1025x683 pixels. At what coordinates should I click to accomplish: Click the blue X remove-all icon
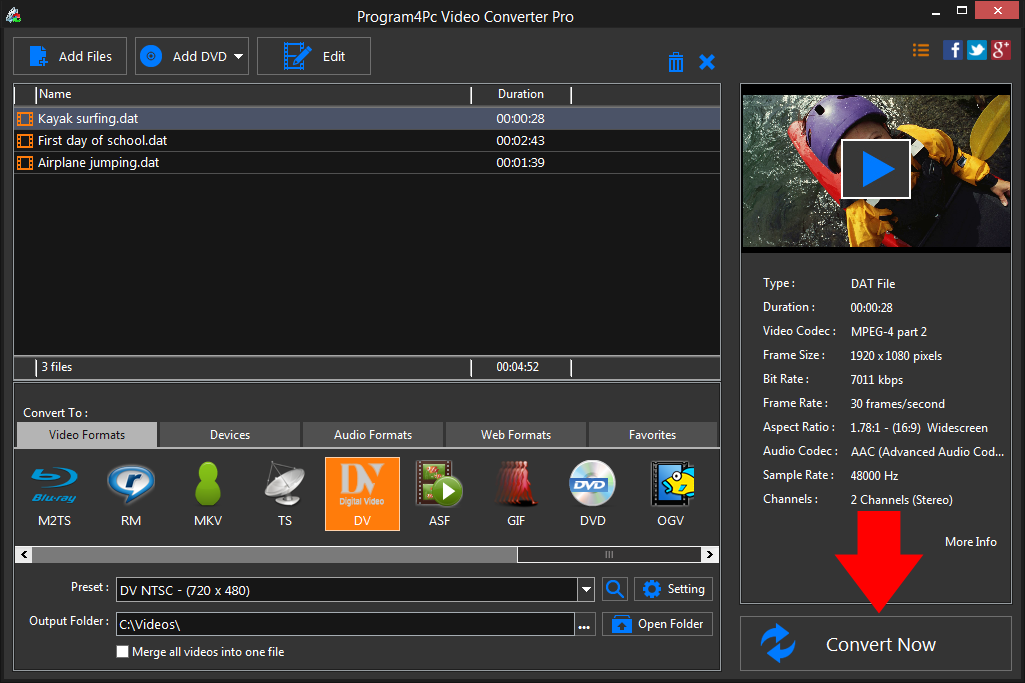pos(707,62)
